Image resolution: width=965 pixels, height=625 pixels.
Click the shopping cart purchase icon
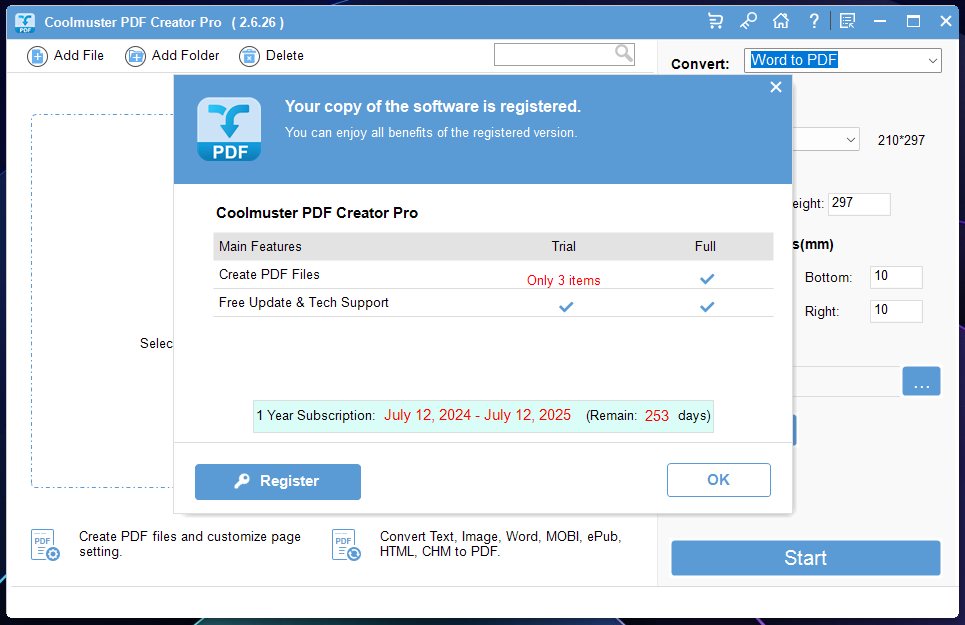(715, 21)
